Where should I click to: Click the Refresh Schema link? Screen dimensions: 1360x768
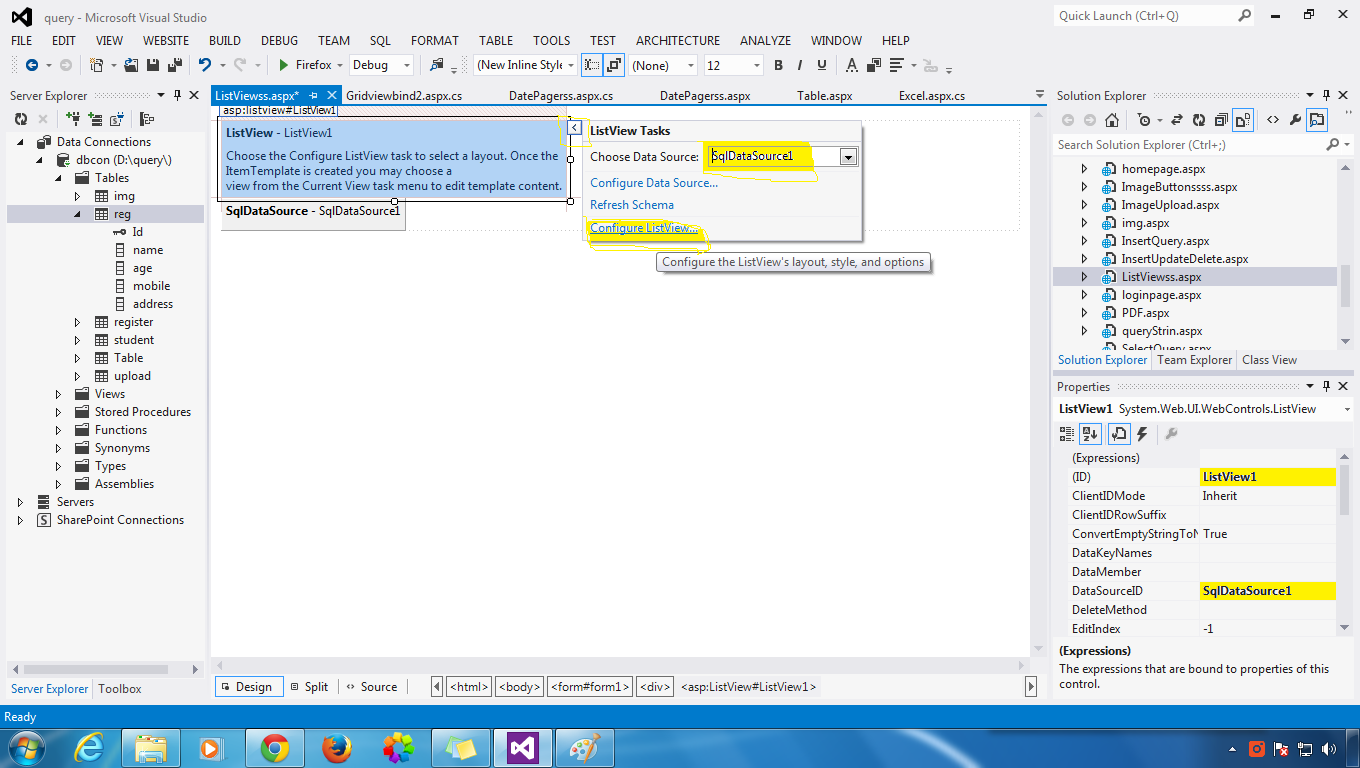[632, 204]
